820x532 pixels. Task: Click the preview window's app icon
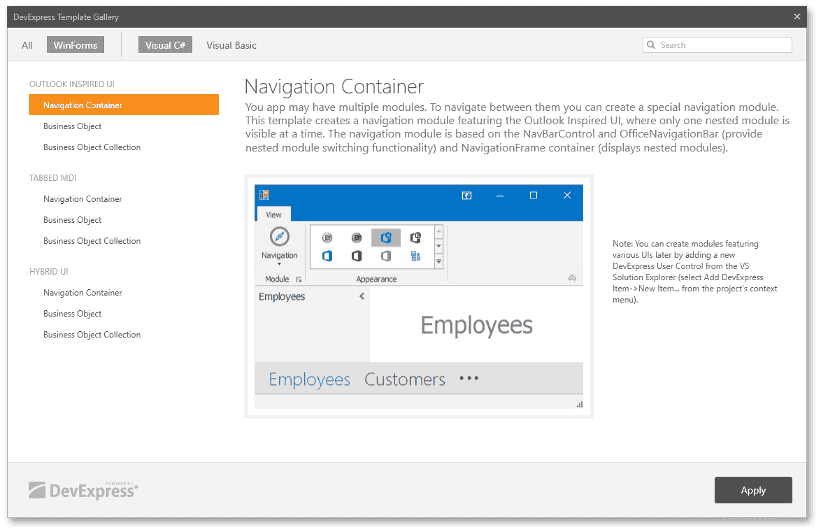pyautogui.click(x=264, y=195)
